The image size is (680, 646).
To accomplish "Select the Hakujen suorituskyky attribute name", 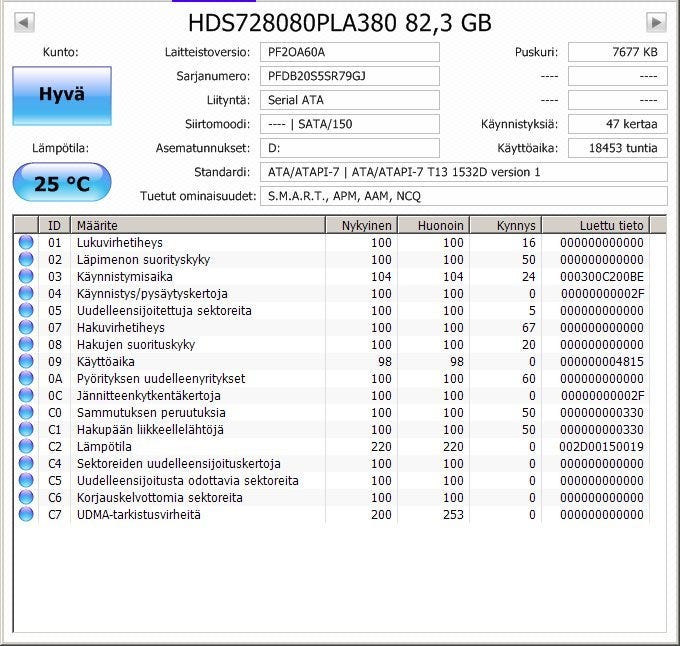I will [x=136, y=344].
